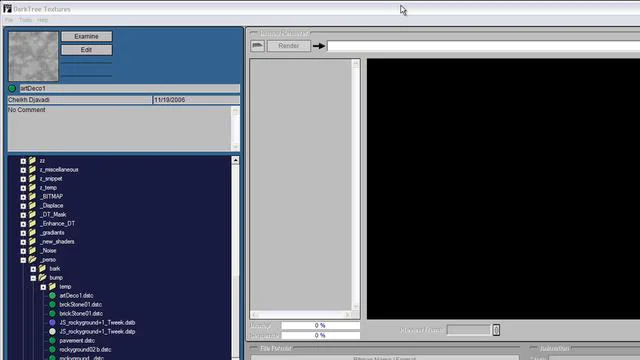The width and height of the screenshot is (640, 360).
Task: Select the rockyground02b.dstc file
Action: [85, 349]
